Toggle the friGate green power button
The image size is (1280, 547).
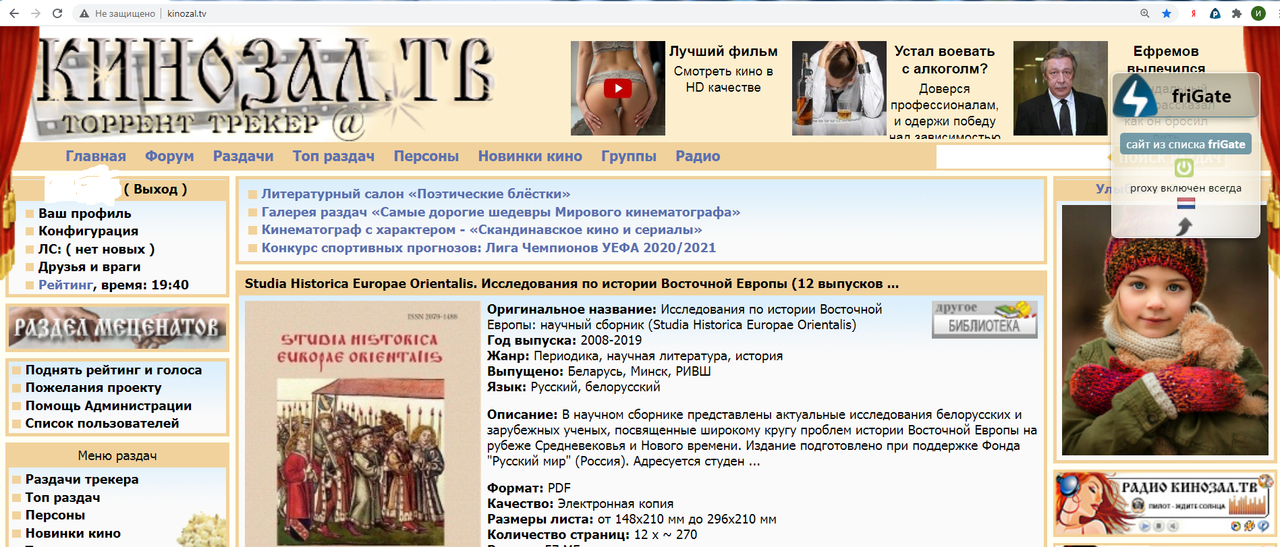(x=1184, y=167)
